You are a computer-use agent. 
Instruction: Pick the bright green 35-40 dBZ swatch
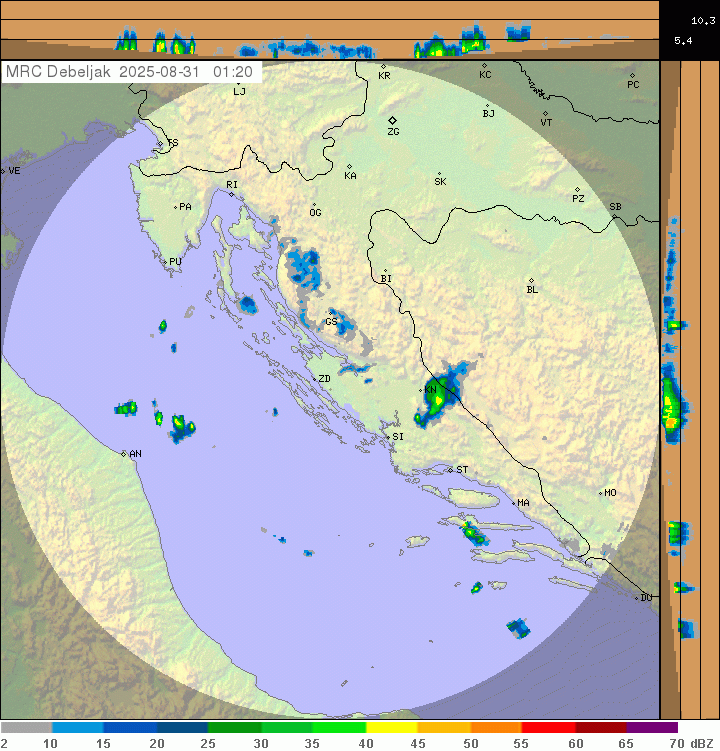pyautogui.click(x=340, y=728)
